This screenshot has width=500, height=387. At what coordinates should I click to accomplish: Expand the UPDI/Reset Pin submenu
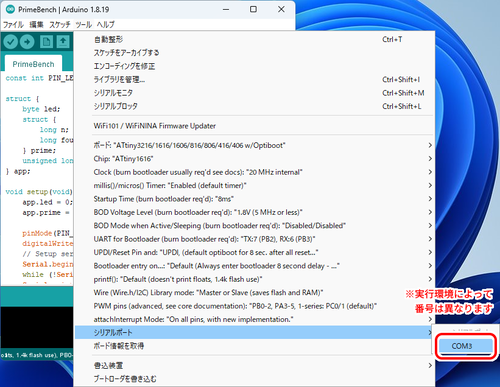(254, 252)
